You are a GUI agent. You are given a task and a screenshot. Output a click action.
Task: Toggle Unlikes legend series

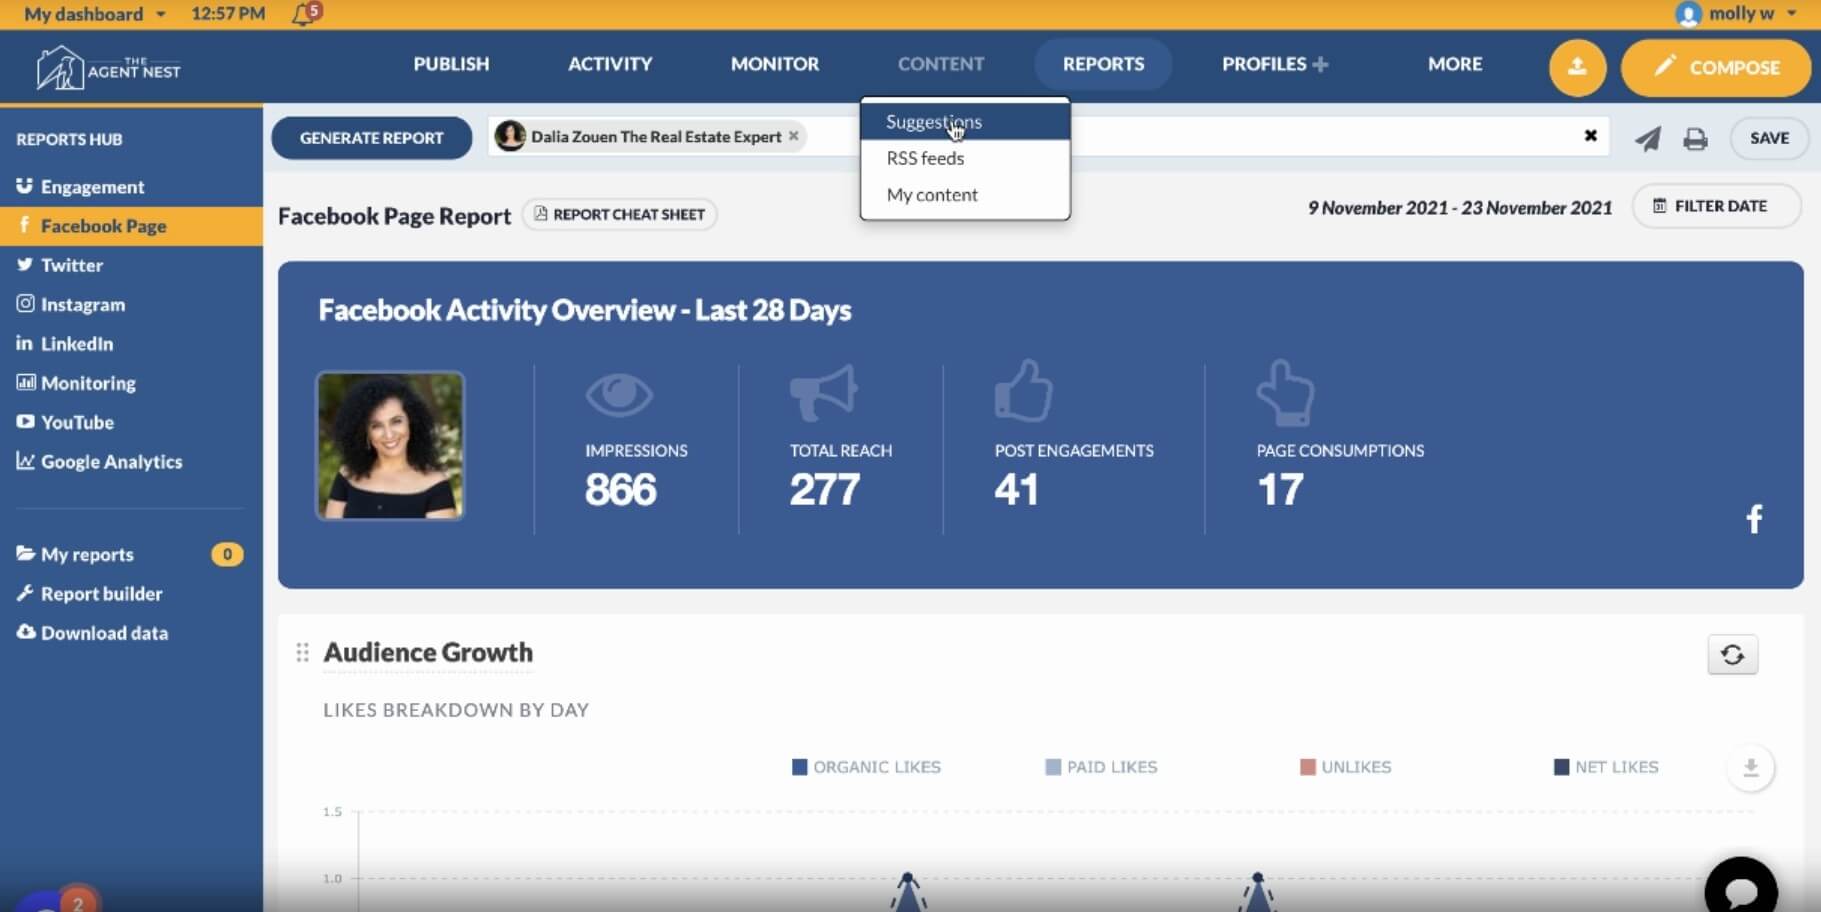1345,767
